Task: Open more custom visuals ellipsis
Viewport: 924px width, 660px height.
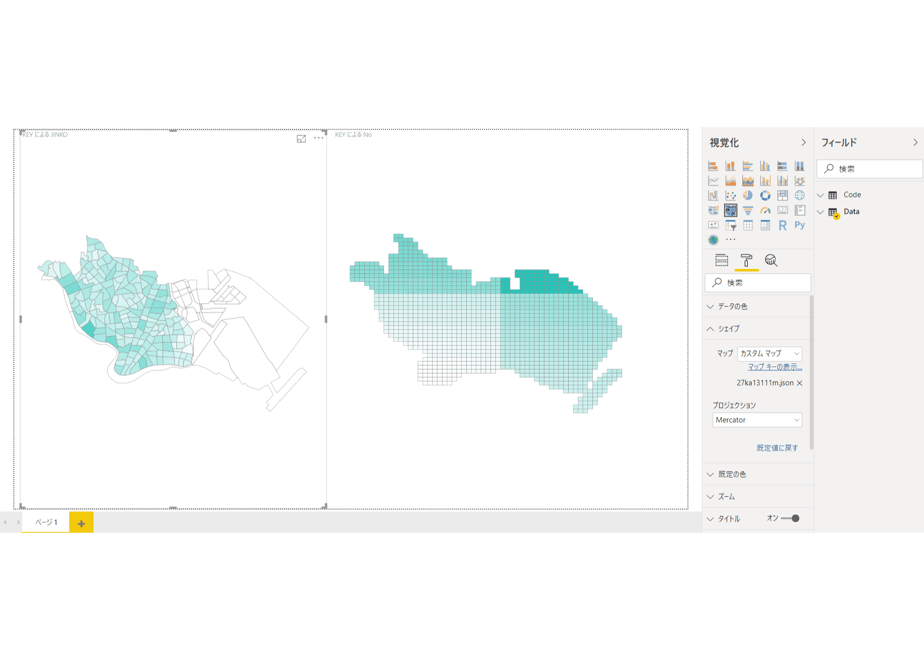Action: pos(731,240)
